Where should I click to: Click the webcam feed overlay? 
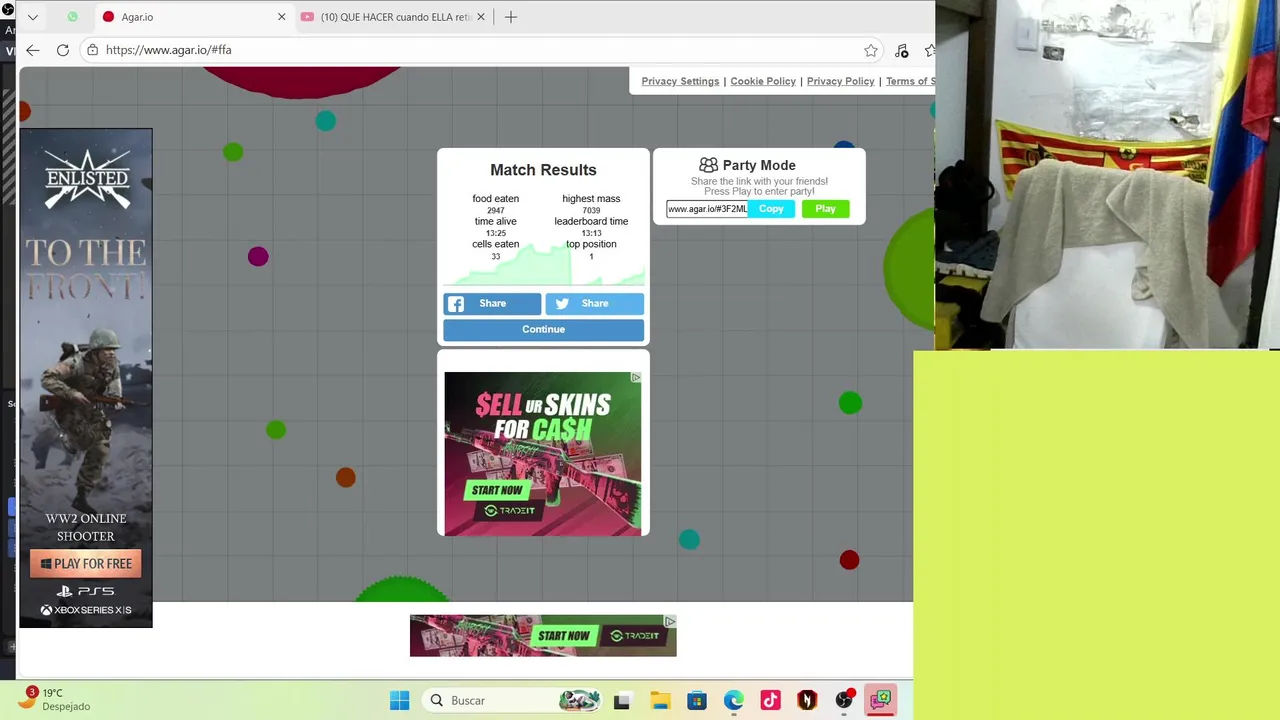pos(1107,175)
